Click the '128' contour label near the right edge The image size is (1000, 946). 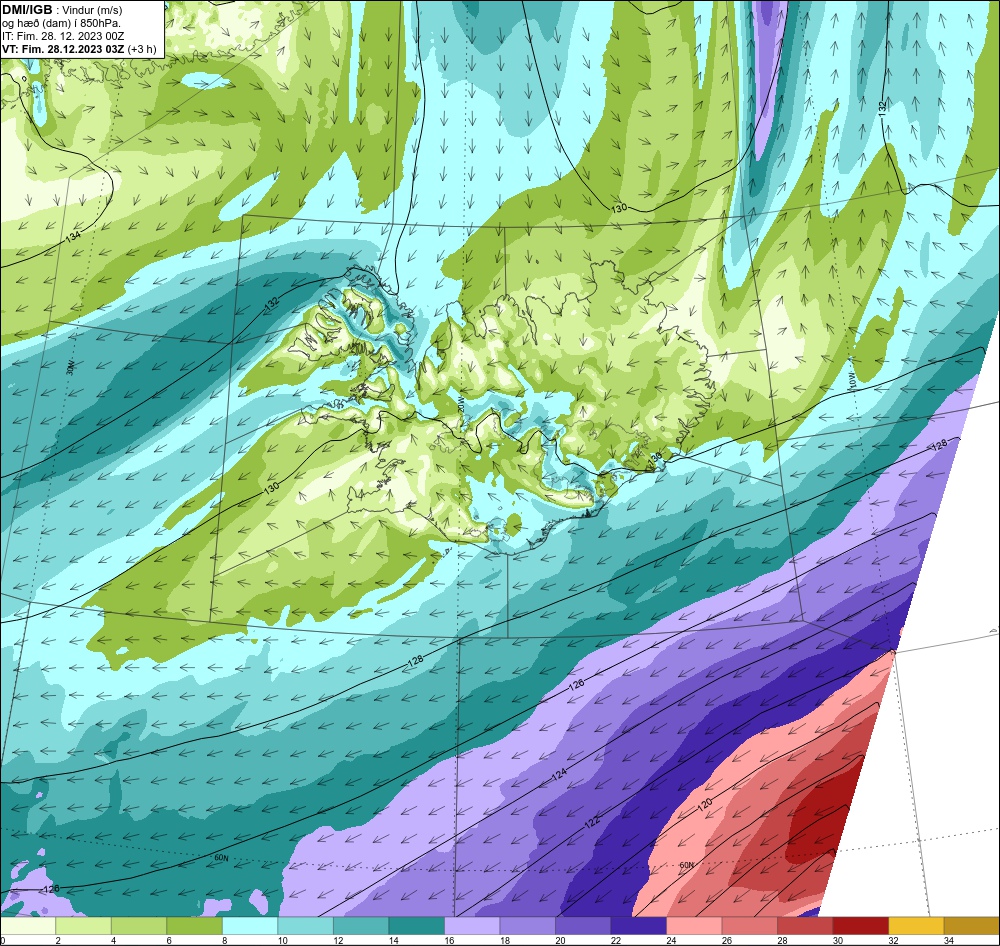click(939, 446)
